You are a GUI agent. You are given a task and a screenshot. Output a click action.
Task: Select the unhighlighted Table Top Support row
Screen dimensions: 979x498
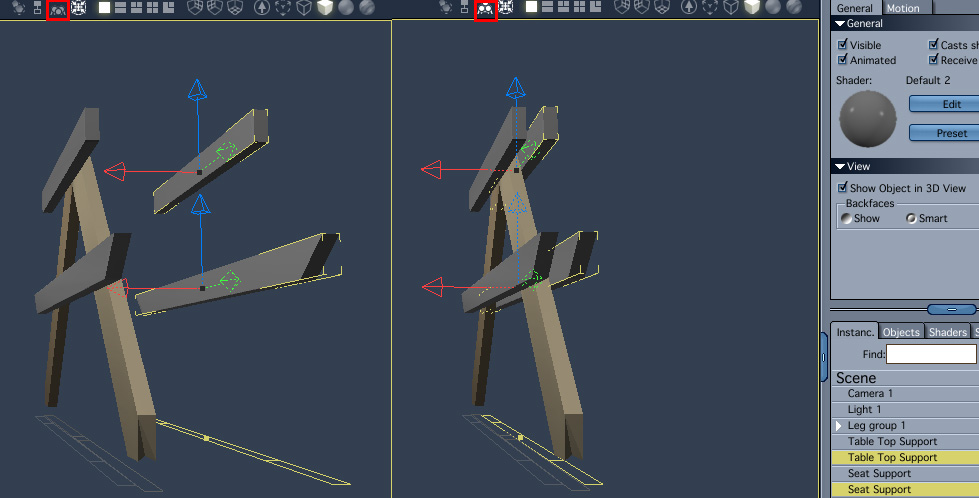(905, 441)
